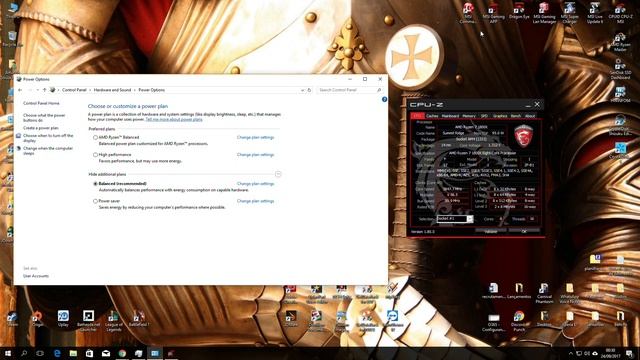Screen dimensions: 640x360
Task: Open MSI Gaming Lan Manager shortcut
Action: coord(544,13)
